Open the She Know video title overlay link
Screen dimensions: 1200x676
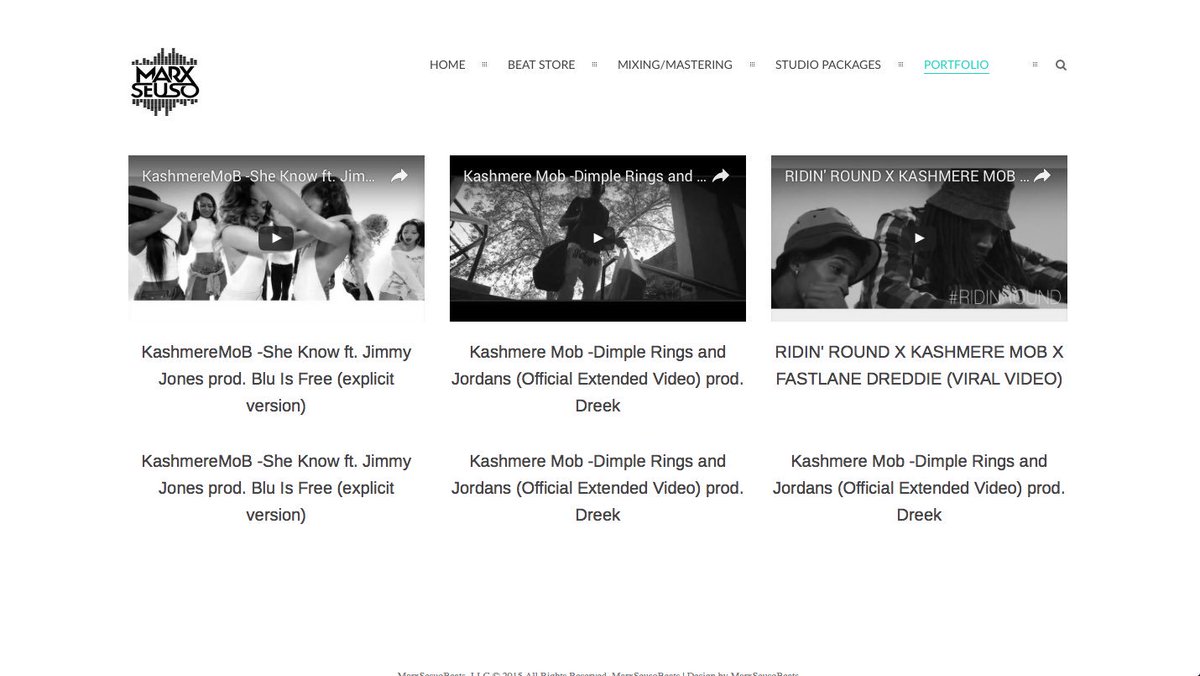[259, 176]
